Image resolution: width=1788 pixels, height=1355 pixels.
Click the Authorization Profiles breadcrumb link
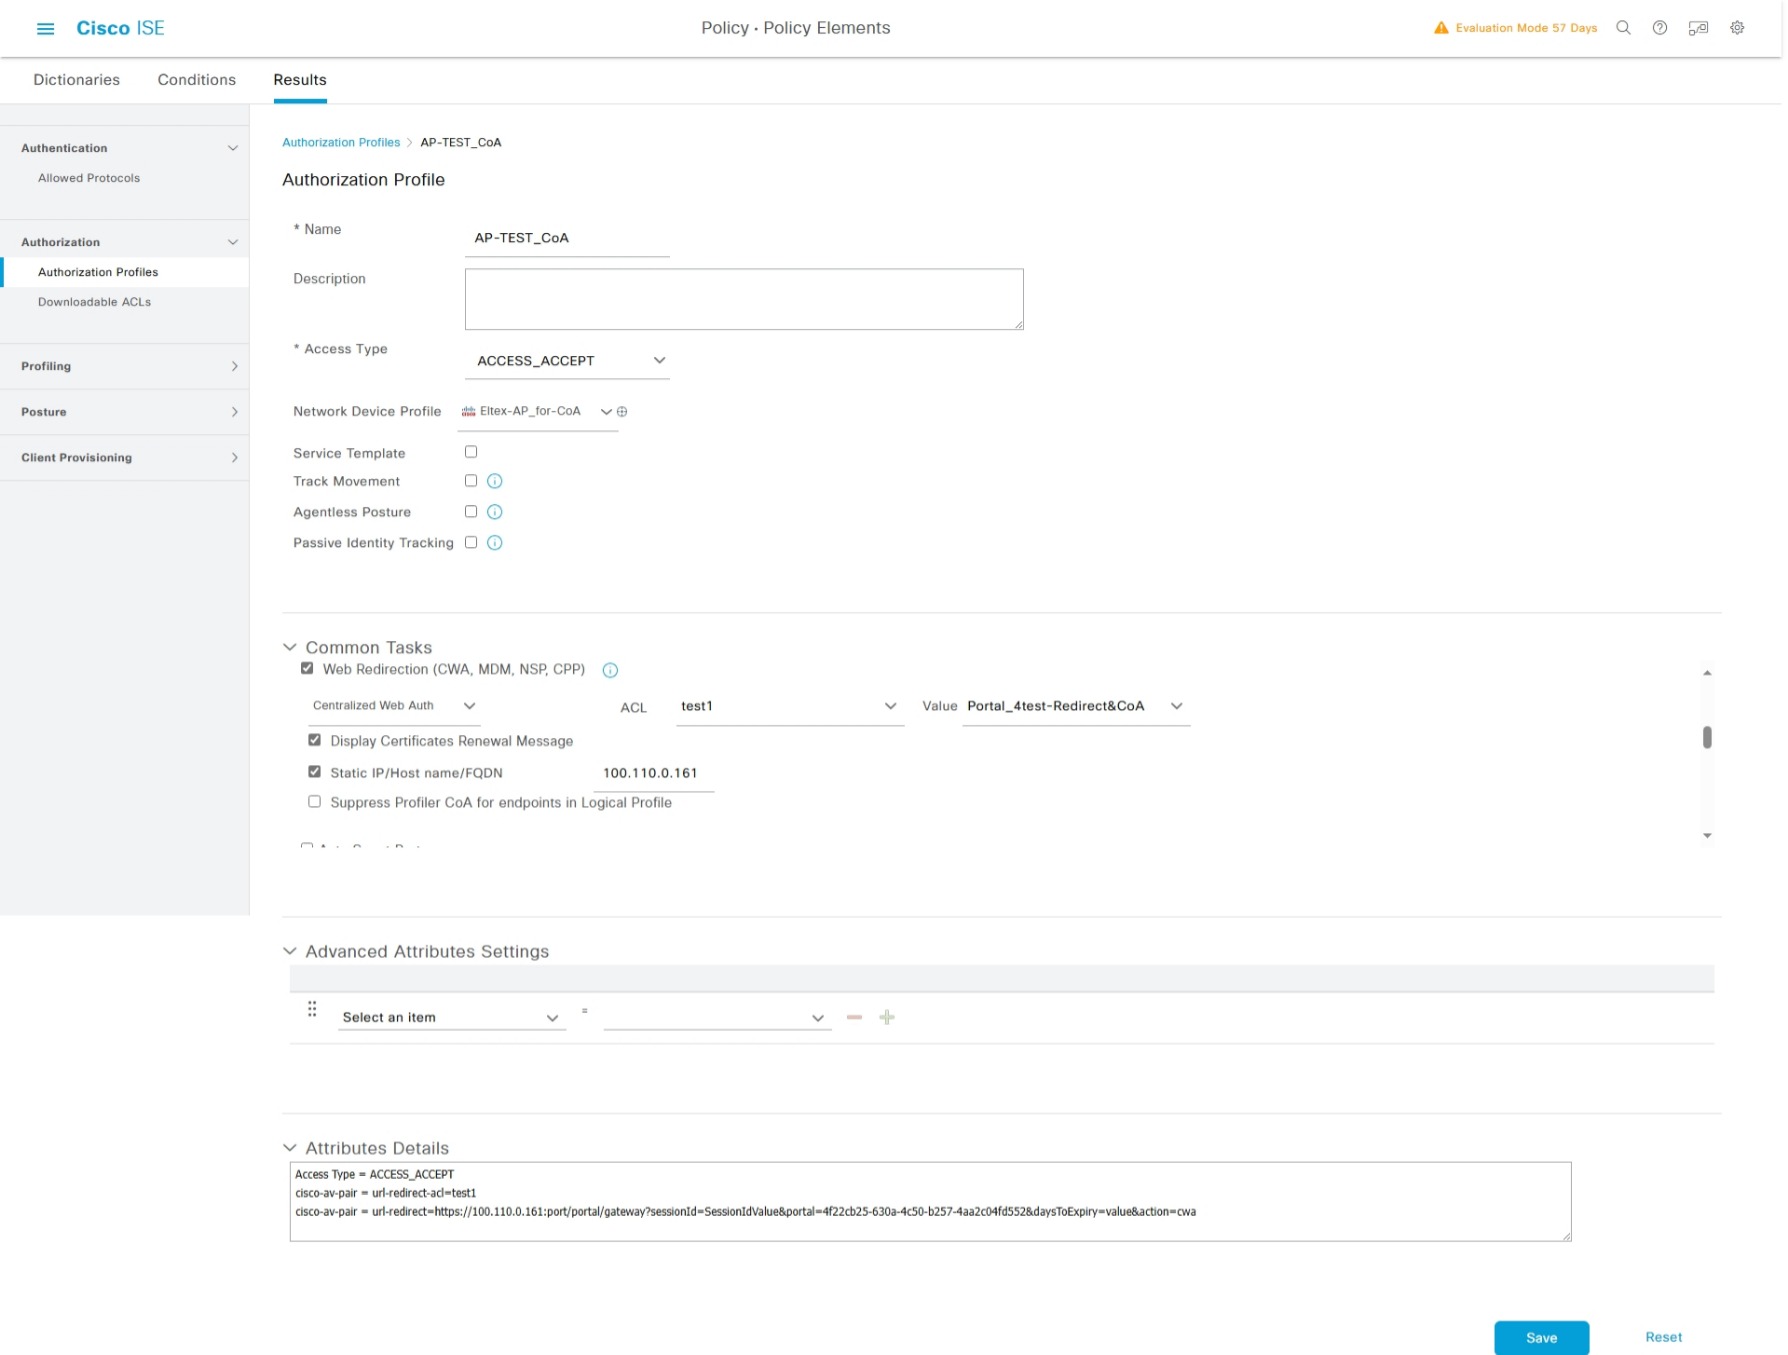[341, 143]
